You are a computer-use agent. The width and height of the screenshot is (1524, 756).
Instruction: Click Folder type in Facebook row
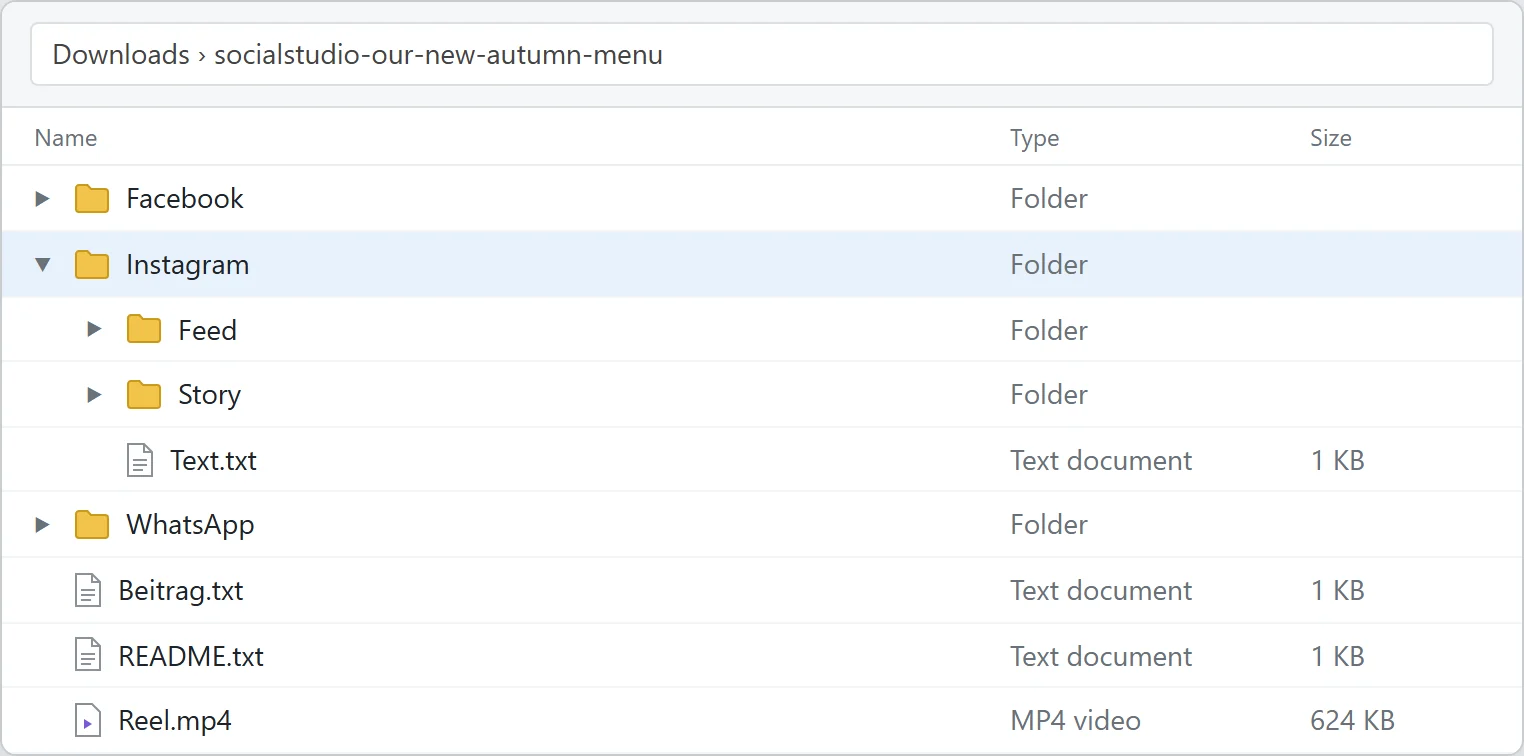[x=1049, y=198]
